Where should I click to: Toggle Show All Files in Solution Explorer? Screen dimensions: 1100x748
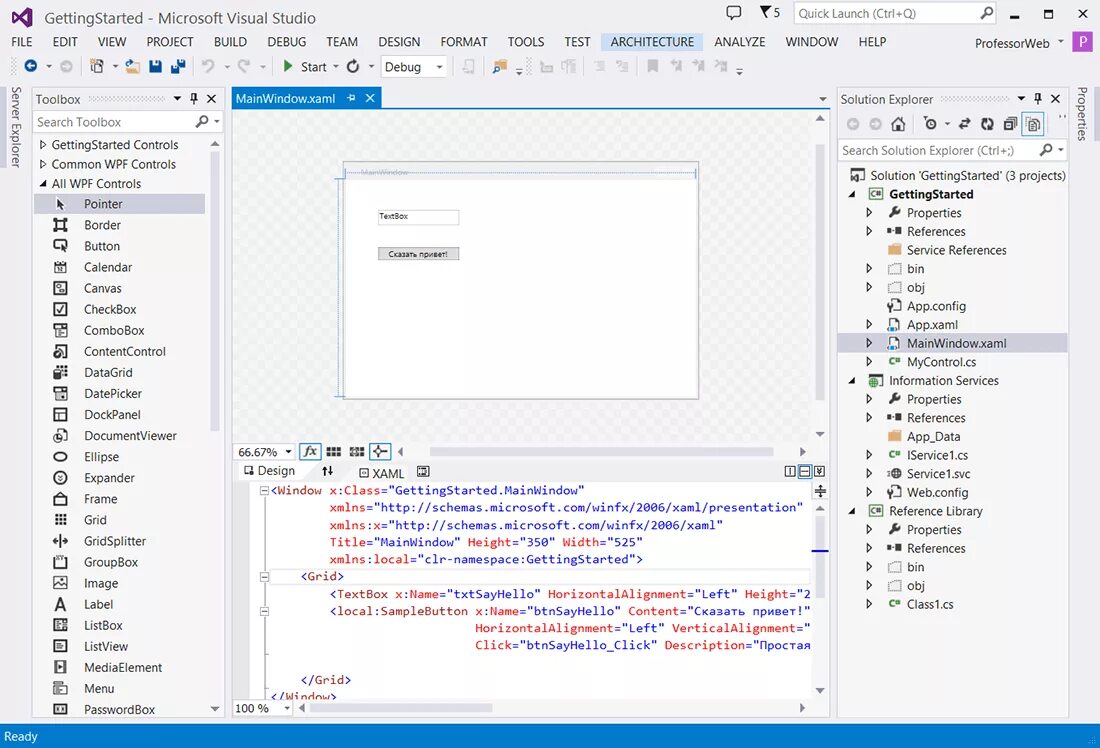1033,124
